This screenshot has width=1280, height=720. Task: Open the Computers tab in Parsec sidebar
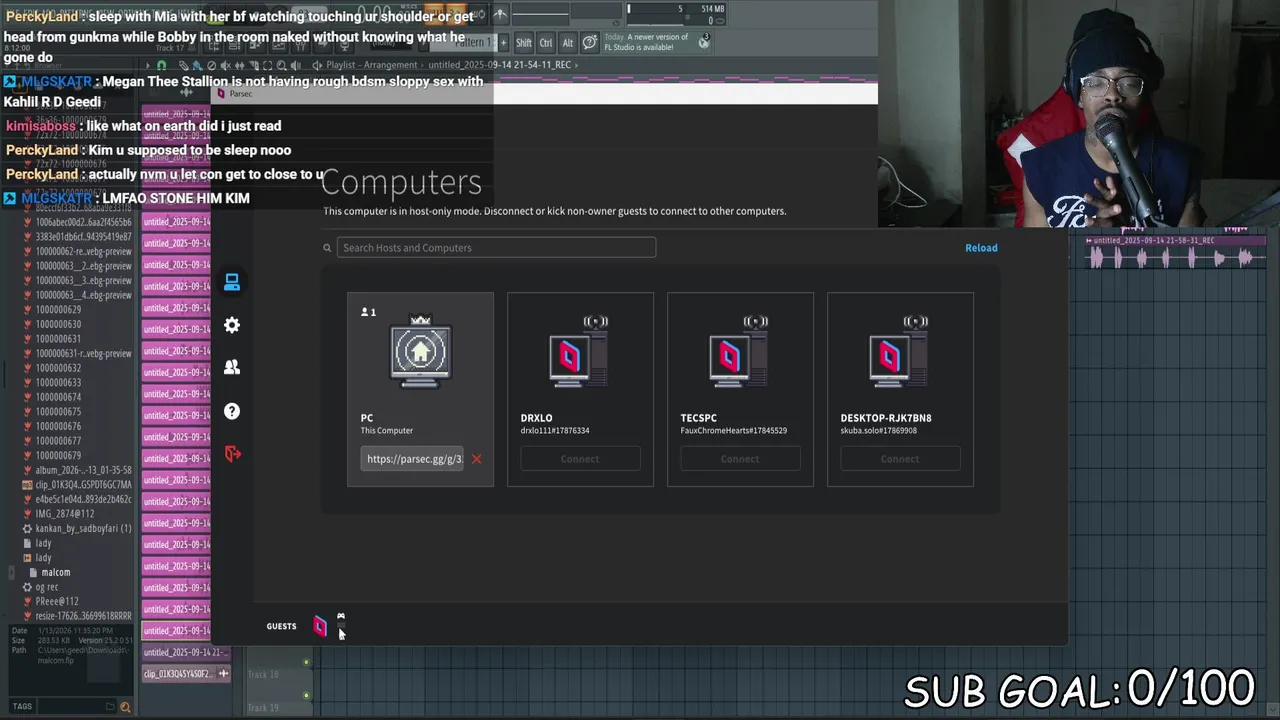pos(232,283)
